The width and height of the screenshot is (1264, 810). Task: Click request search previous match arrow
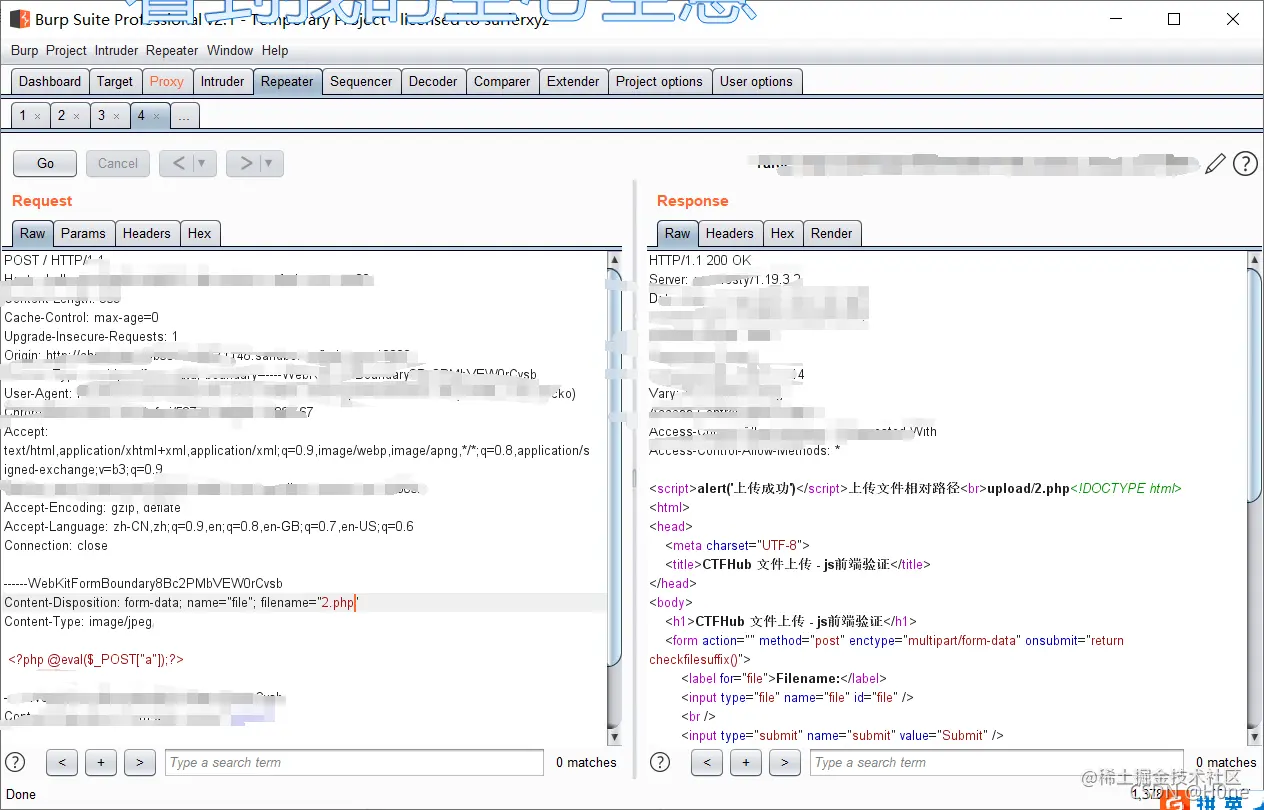pyautogui.click(x=62, y=762)
